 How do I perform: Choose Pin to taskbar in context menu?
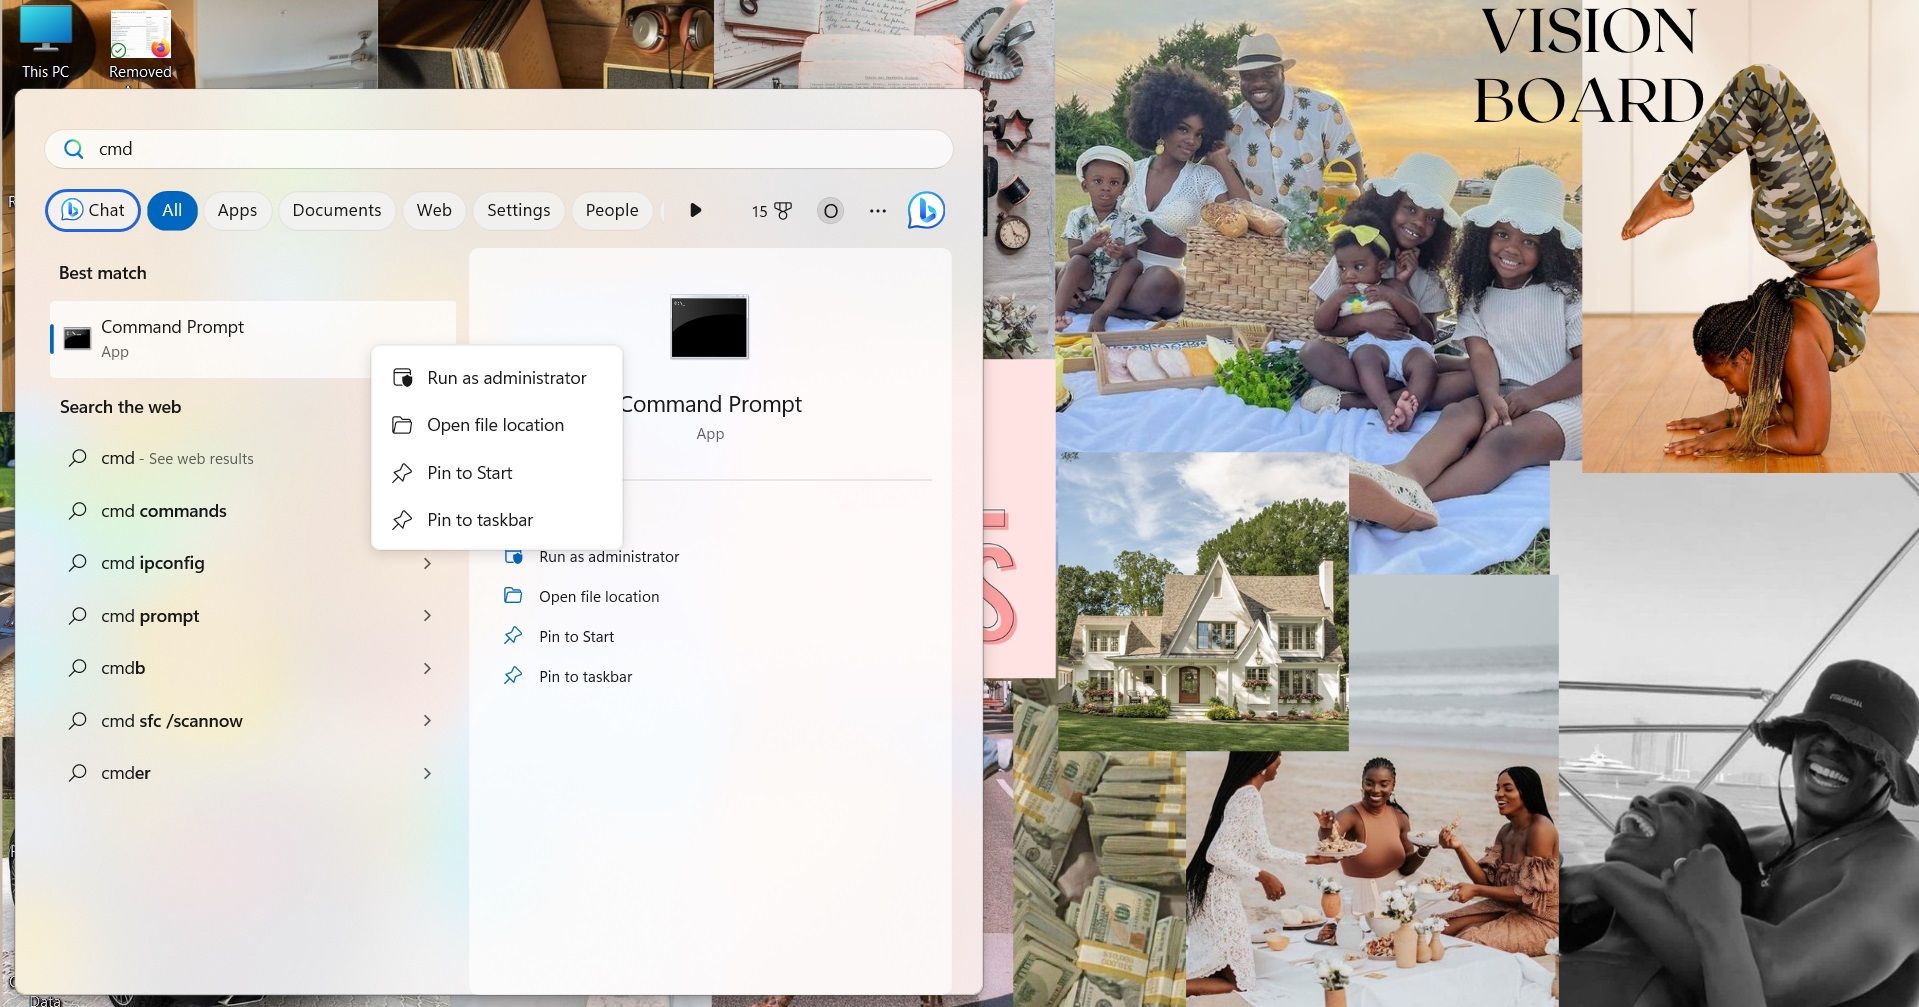pyautogui.click(x=480, y=520)
